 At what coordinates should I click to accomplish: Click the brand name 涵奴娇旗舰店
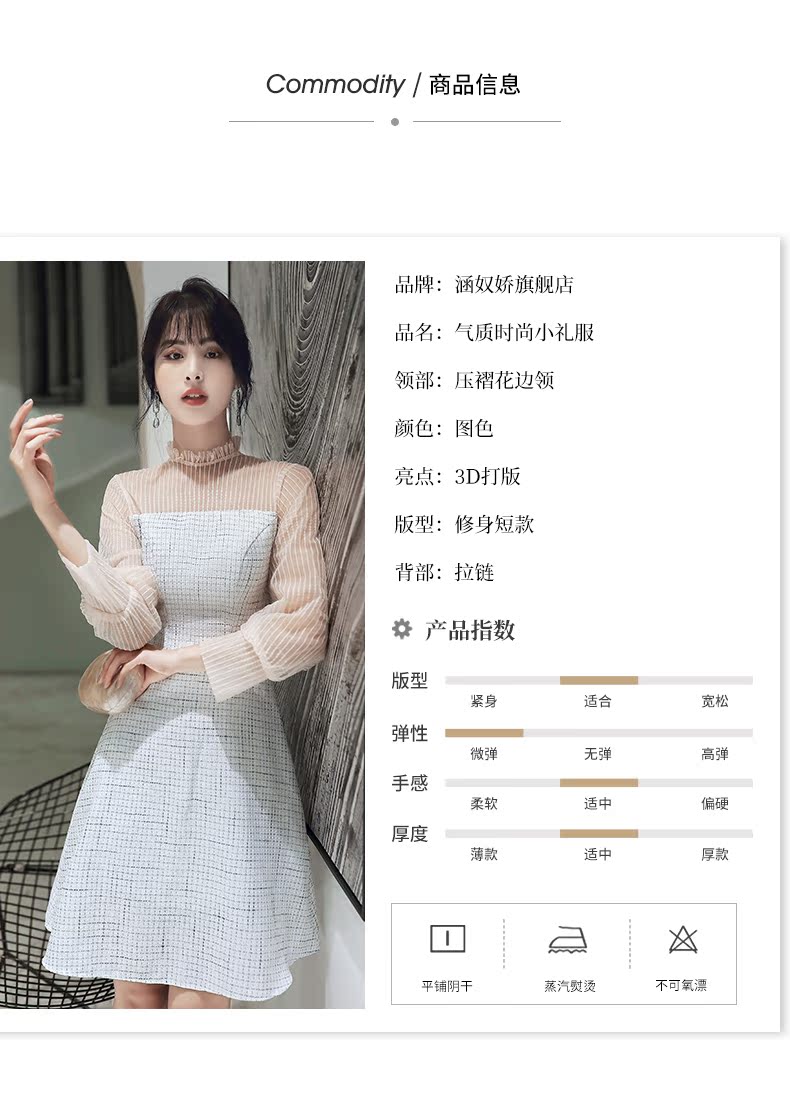514,284
